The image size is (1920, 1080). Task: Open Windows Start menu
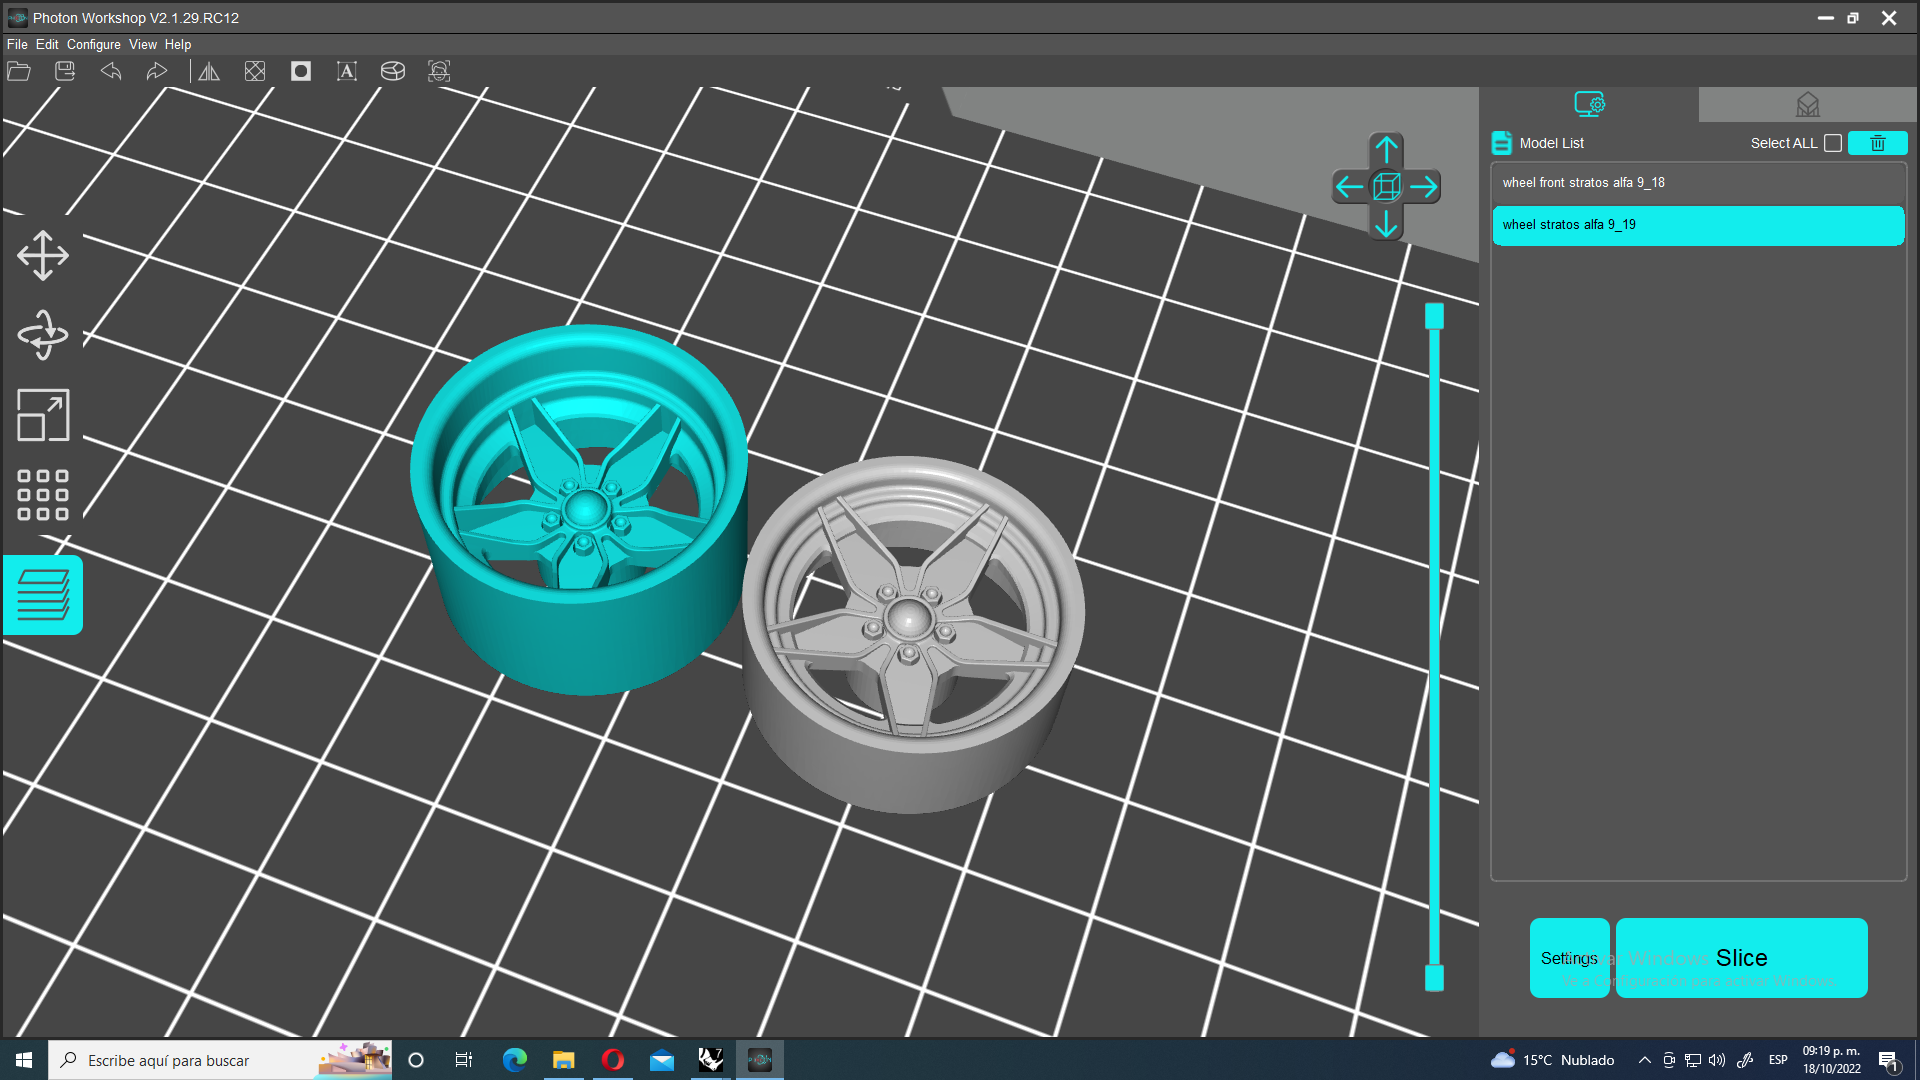tap(24, 1060)
